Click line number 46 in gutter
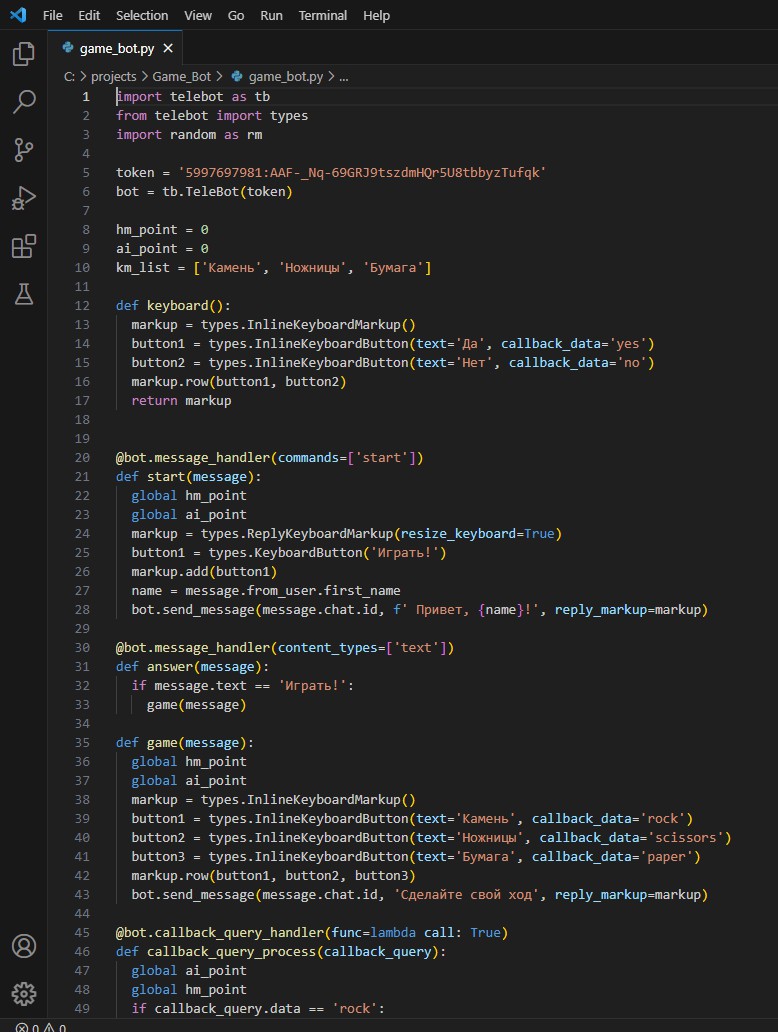Viewport: 778px width, 1032px height. (x=82, y=952)
